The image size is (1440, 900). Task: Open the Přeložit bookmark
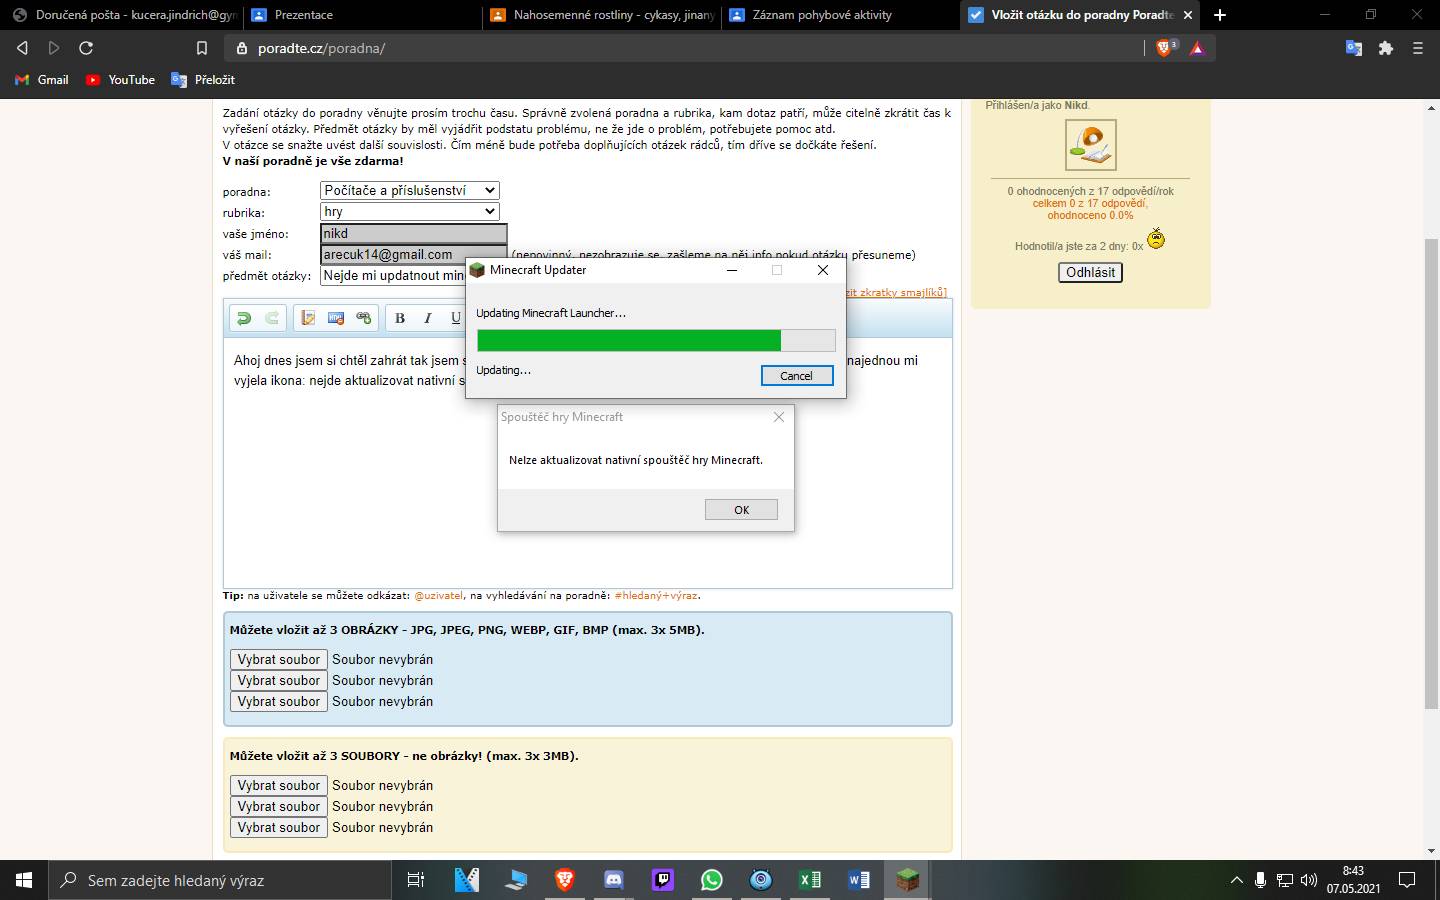point(203,80)
